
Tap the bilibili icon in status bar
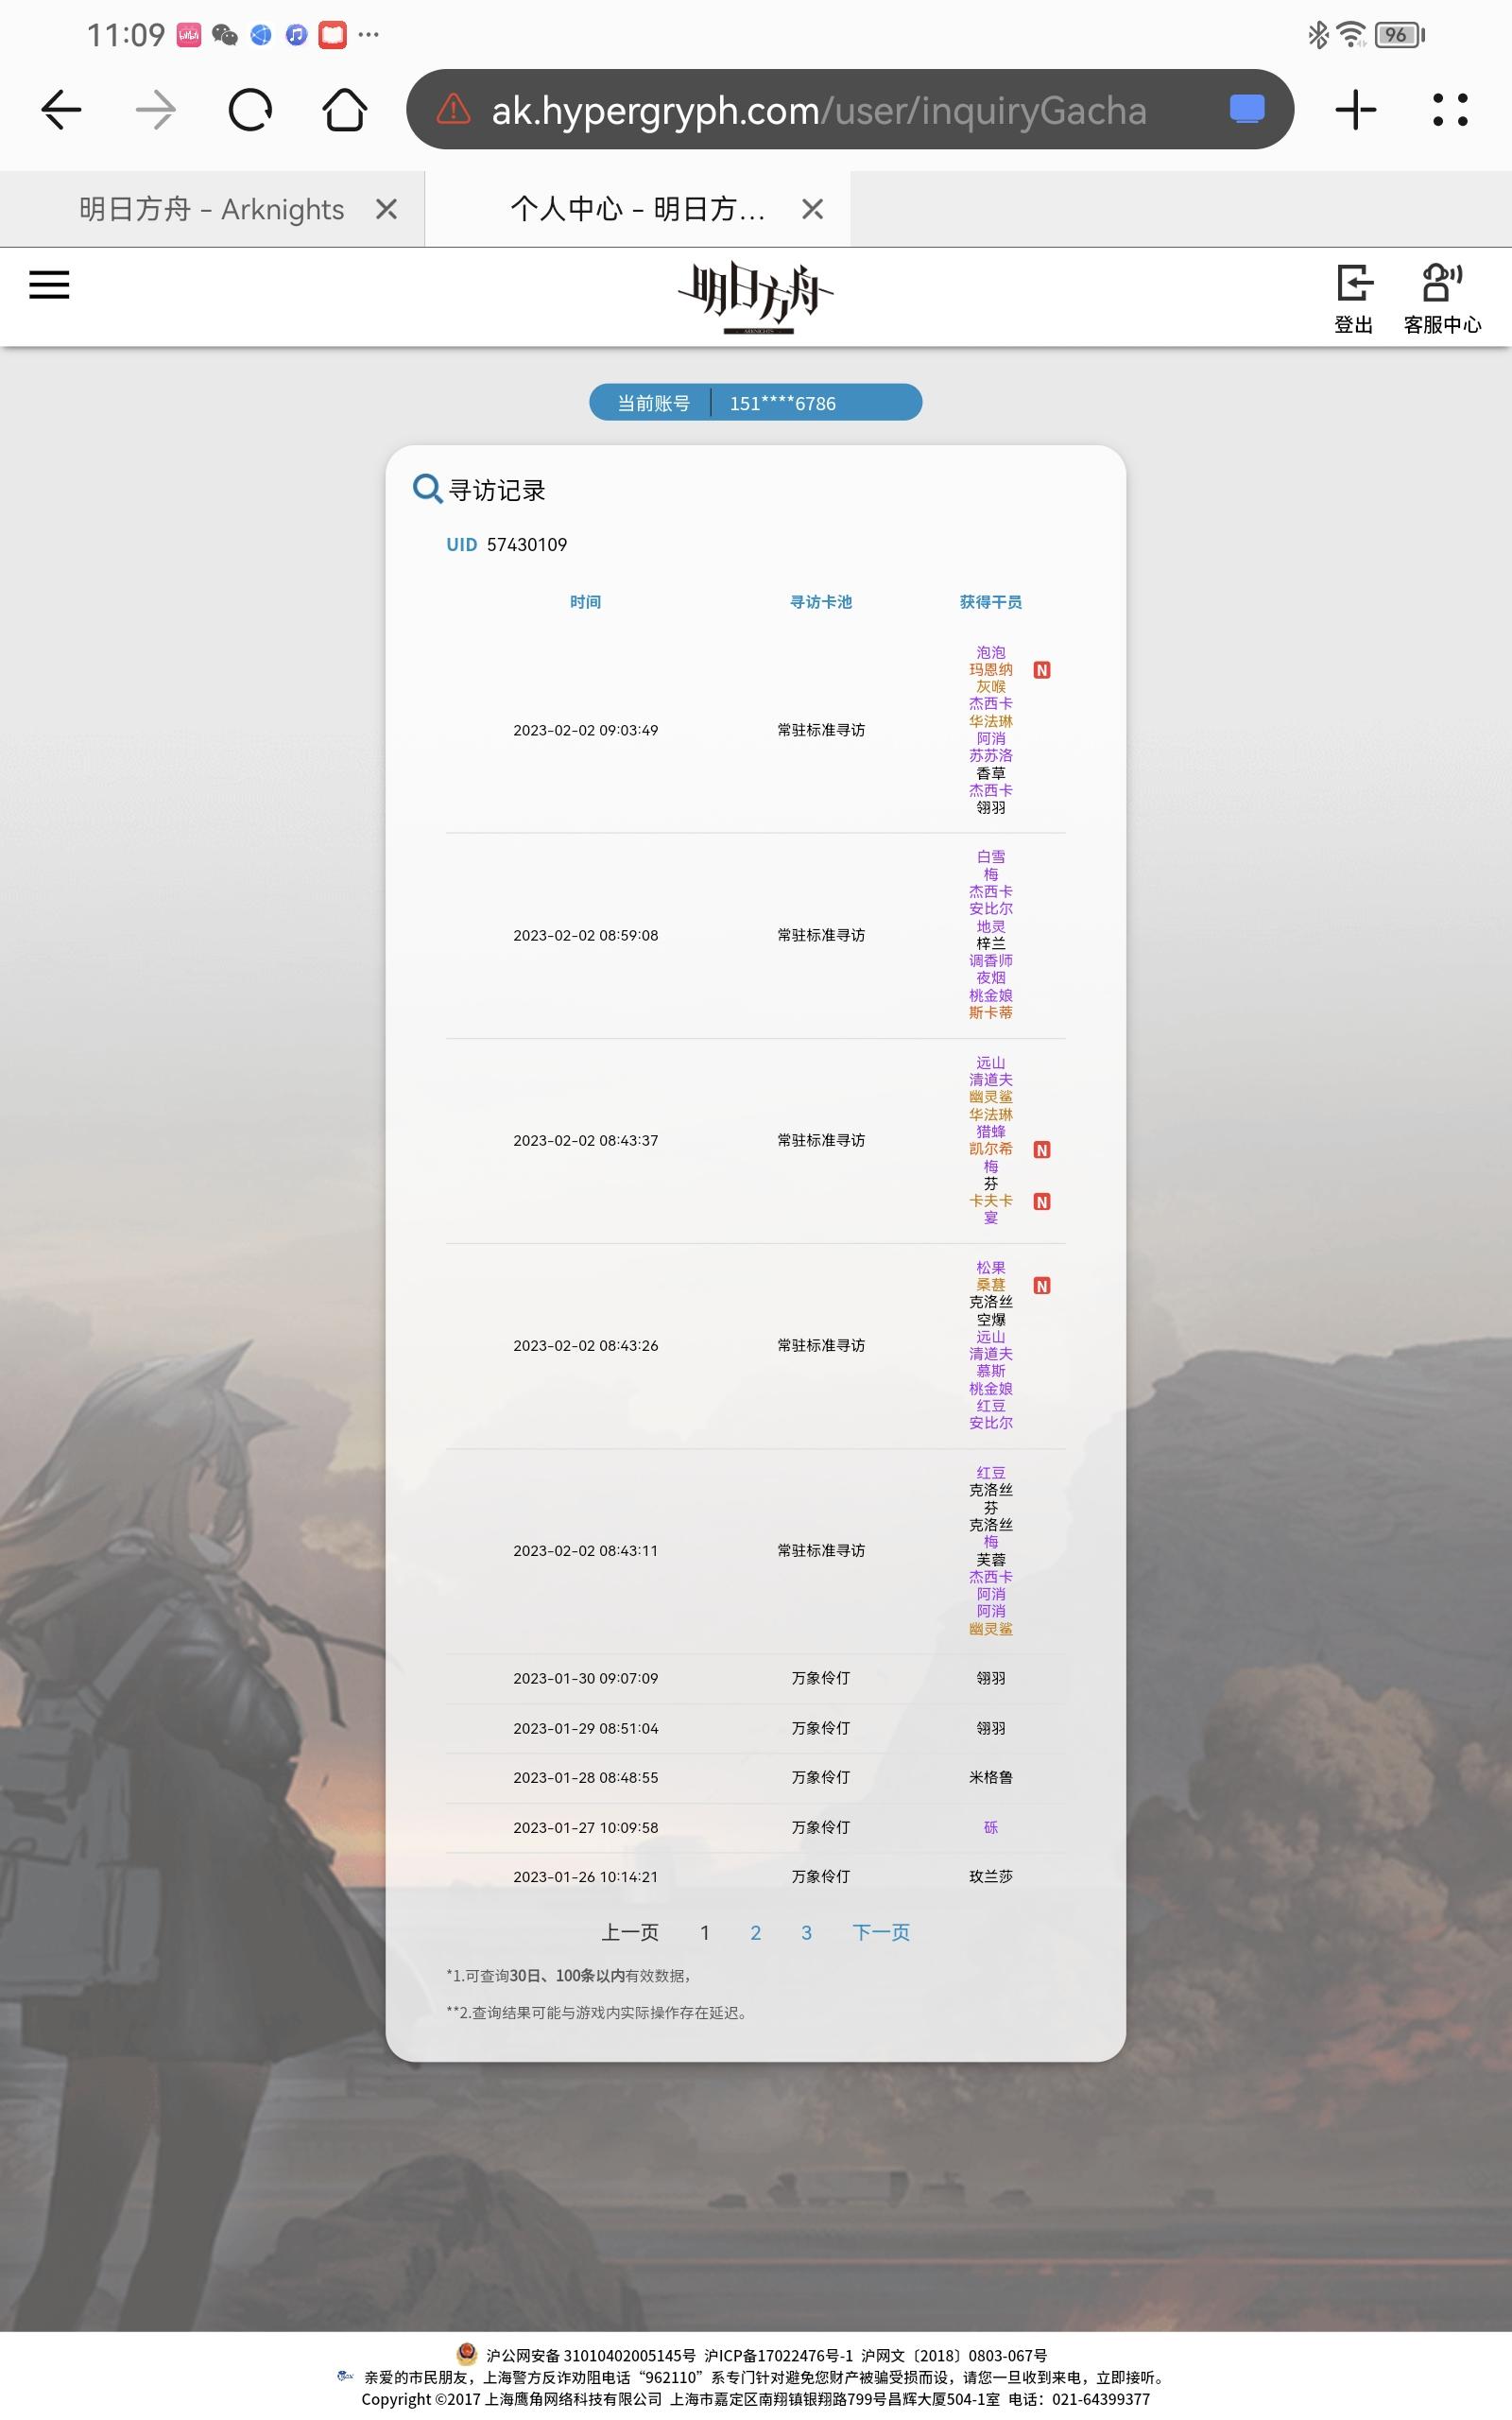[x=189, y=35]
